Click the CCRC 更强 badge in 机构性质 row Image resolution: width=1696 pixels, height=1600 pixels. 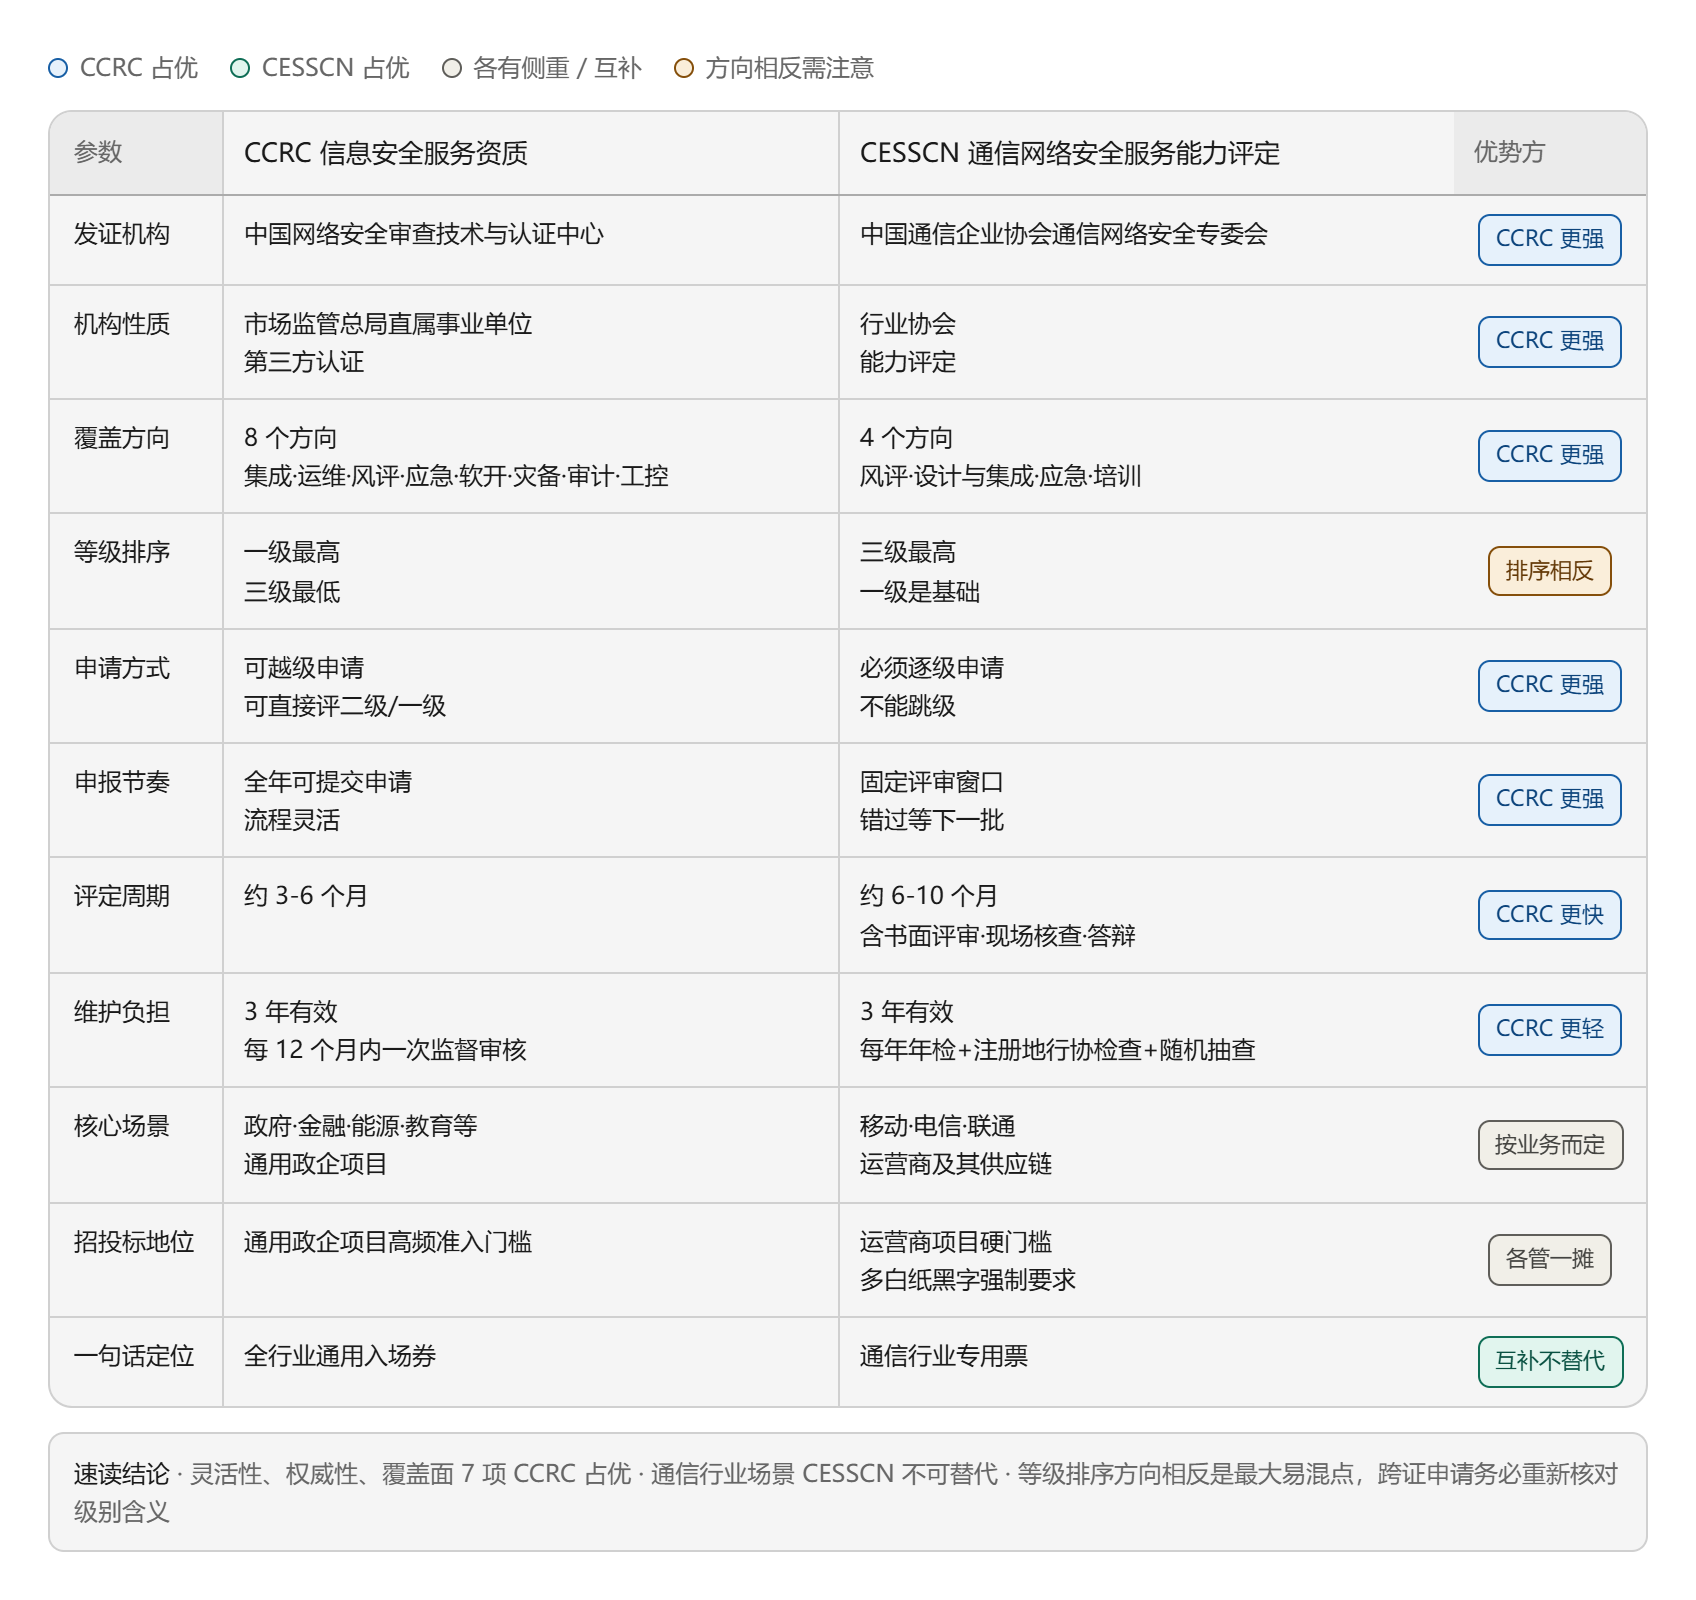coord(1549,342)
